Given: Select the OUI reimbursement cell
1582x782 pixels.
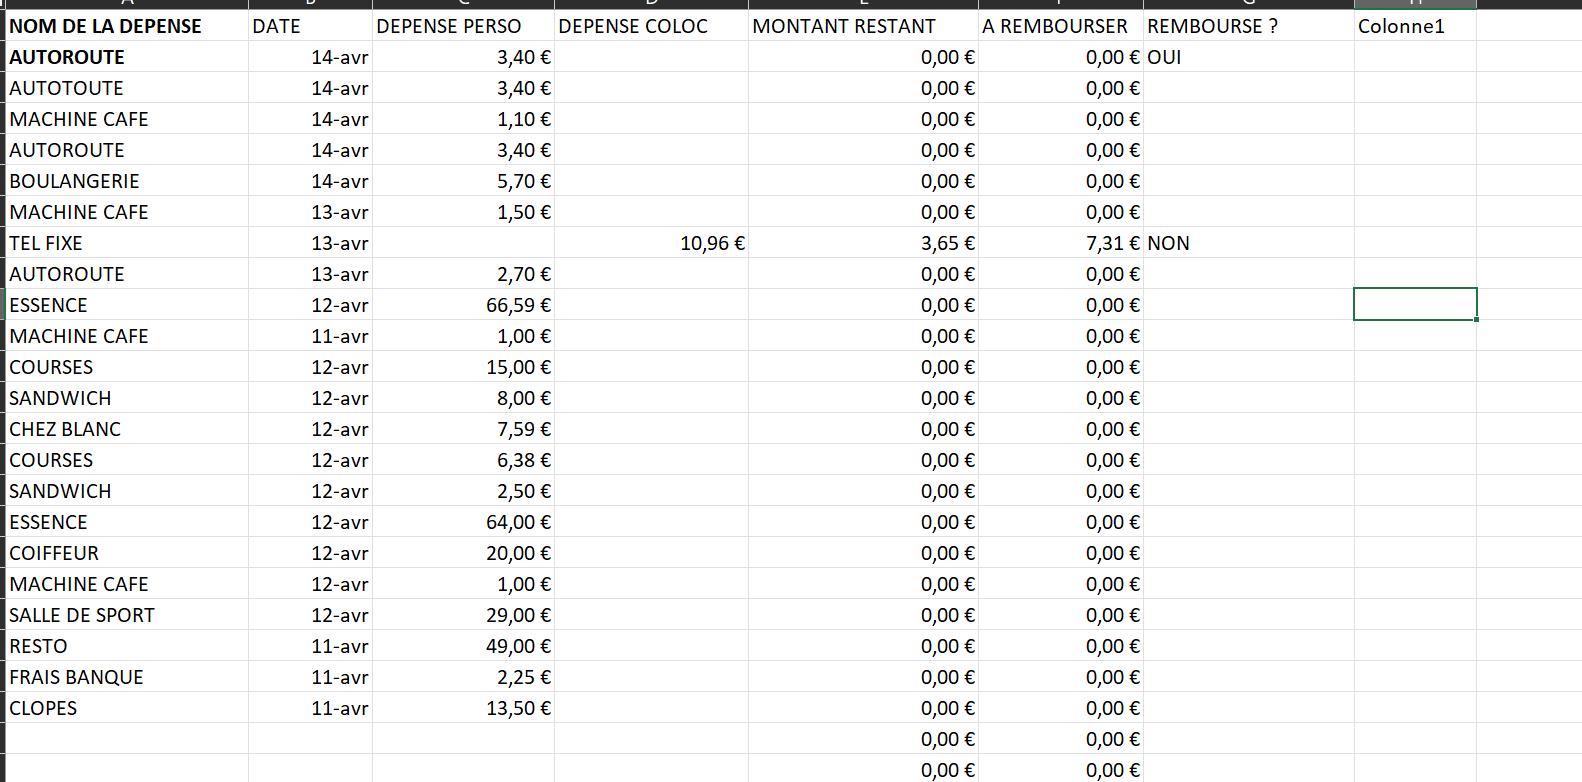Looking at the screenshot, I should pos(1249,57).
